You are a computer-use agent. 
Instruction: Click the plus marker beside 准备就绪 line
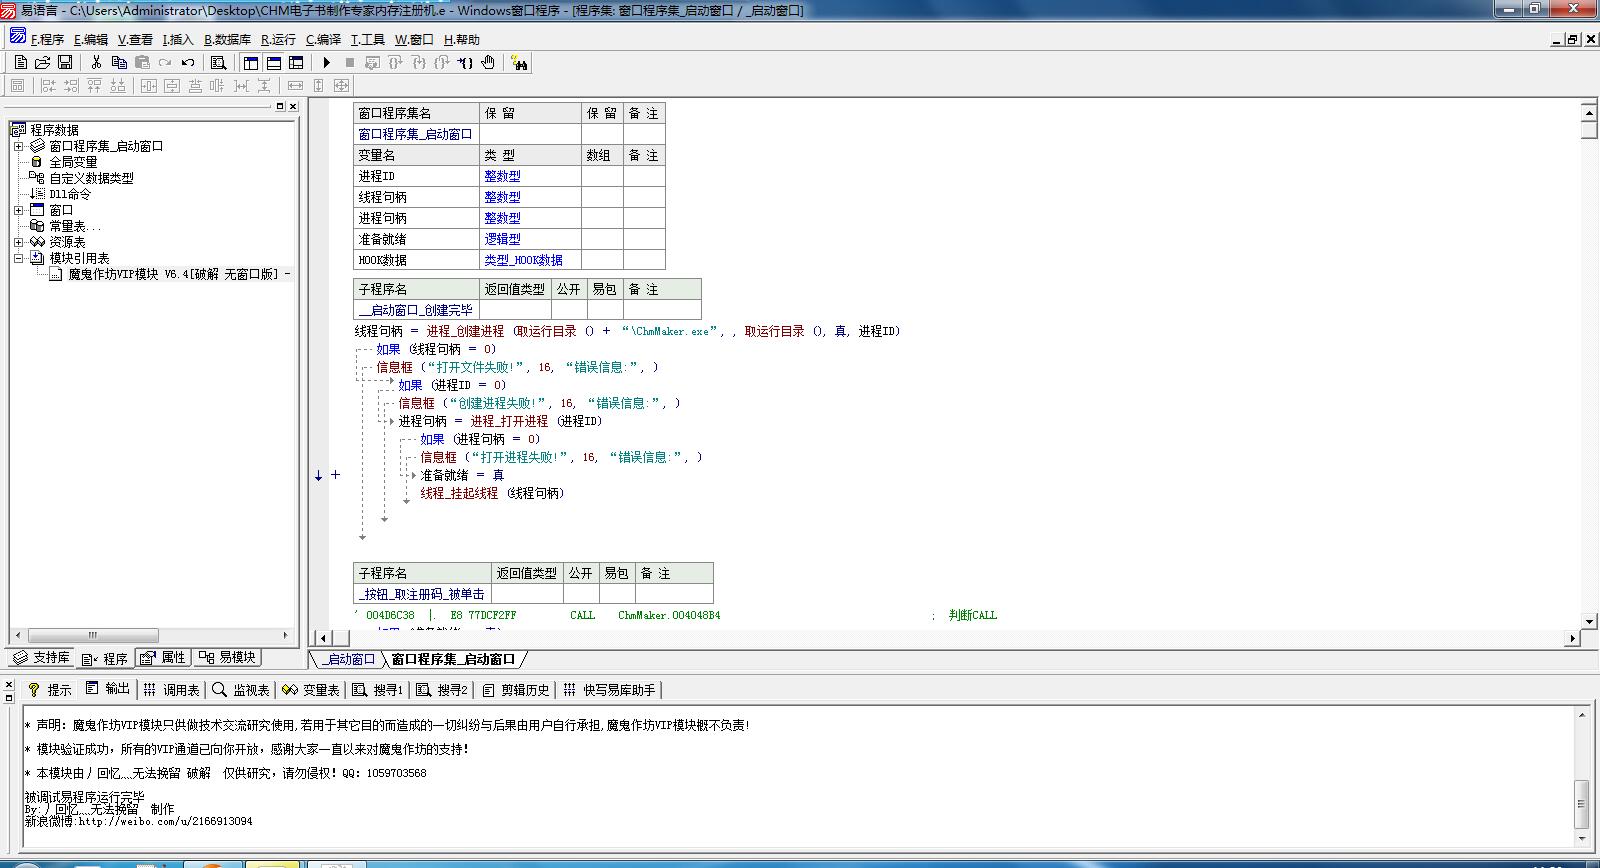[336, 475]
